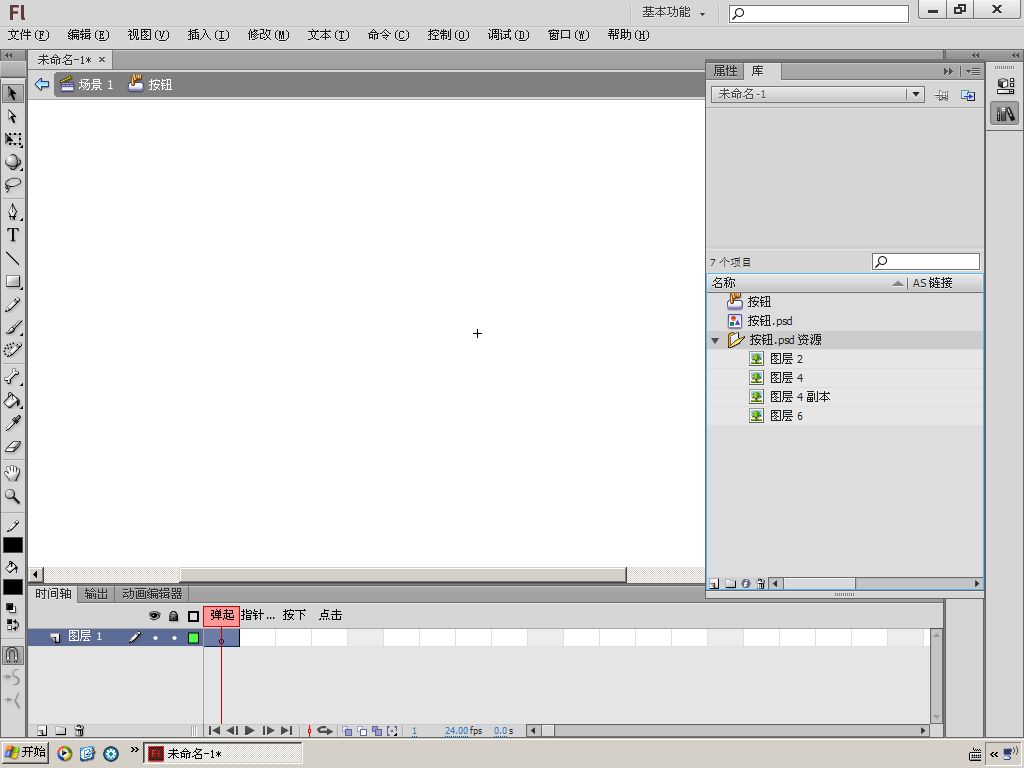Select the Eraser tool
Screen dimensions: 1024x768
[x=12, y=447]
